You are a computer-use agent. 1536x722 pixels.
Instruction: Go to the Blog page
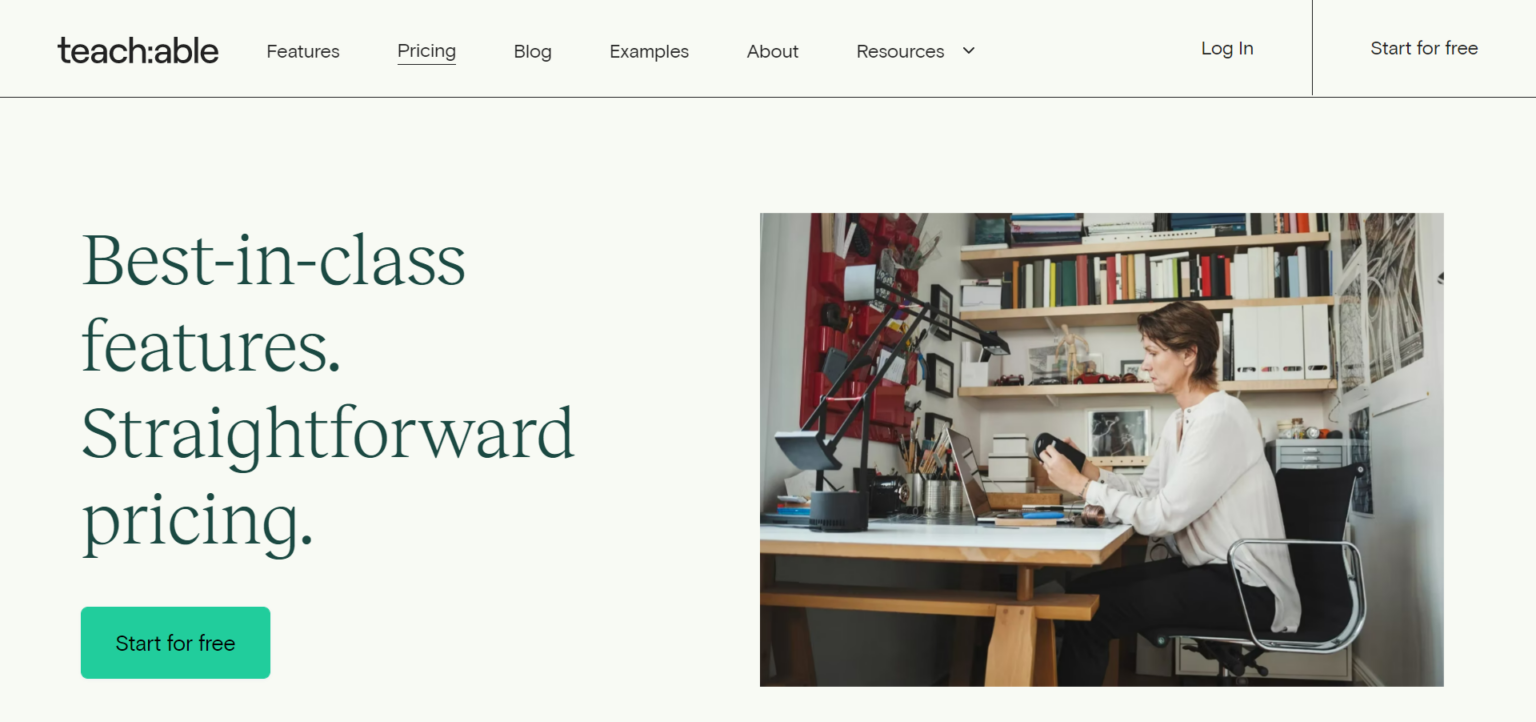click(532, 51)
